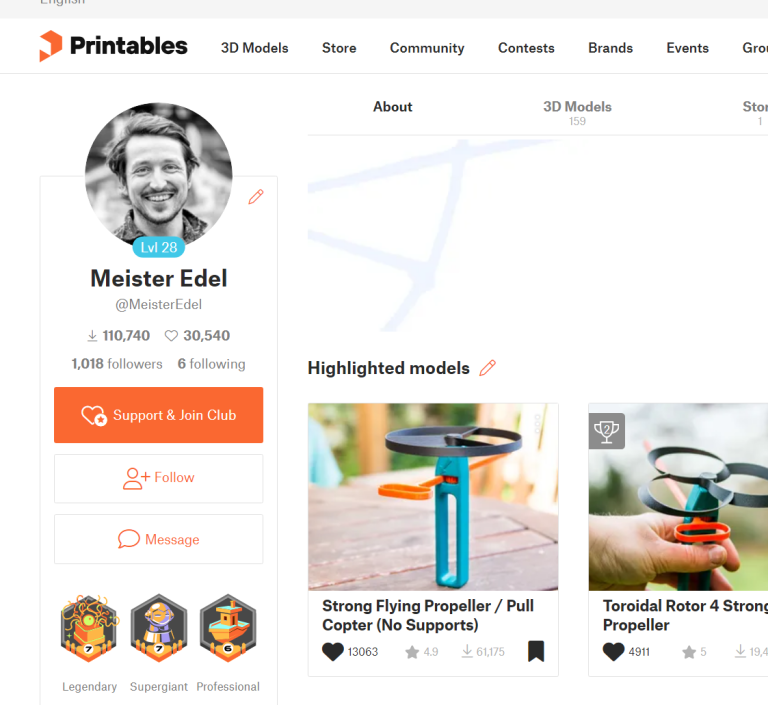Image resolution: width=768 pixels, height=705 pixels.
Task: Open the Supergiant badge
Action: [x=159, y=629]
